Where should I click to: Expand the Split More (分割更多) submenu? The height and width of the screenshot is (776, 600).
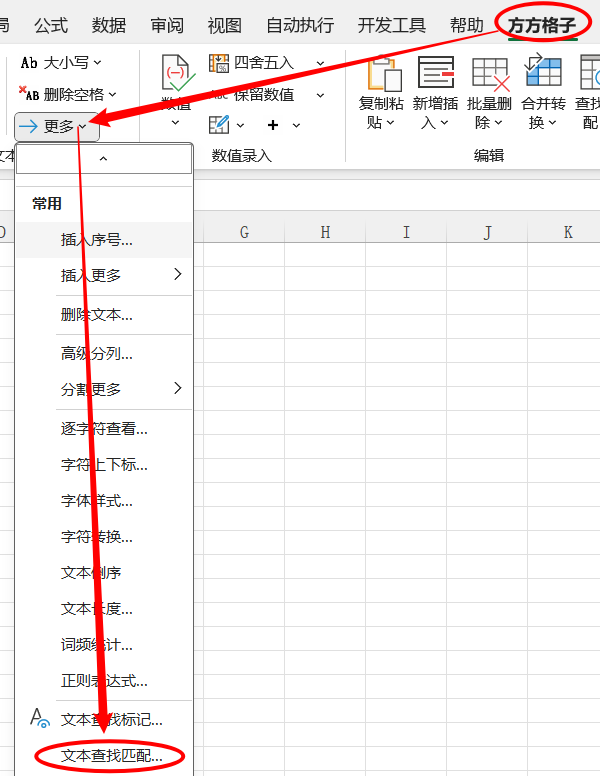(x=178, y=388)
